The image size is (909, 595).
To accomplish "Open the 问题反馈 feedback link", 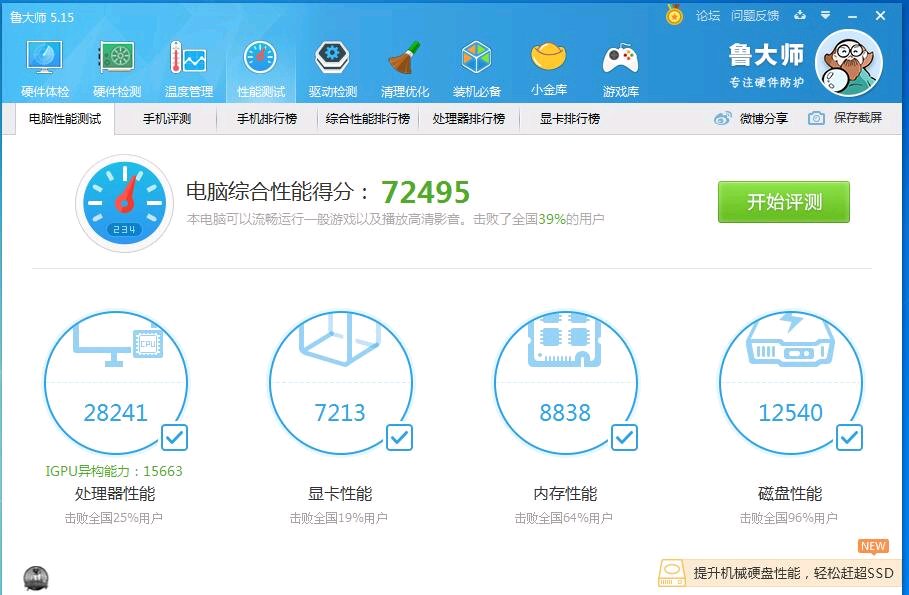I will click(x=755, y=16).
